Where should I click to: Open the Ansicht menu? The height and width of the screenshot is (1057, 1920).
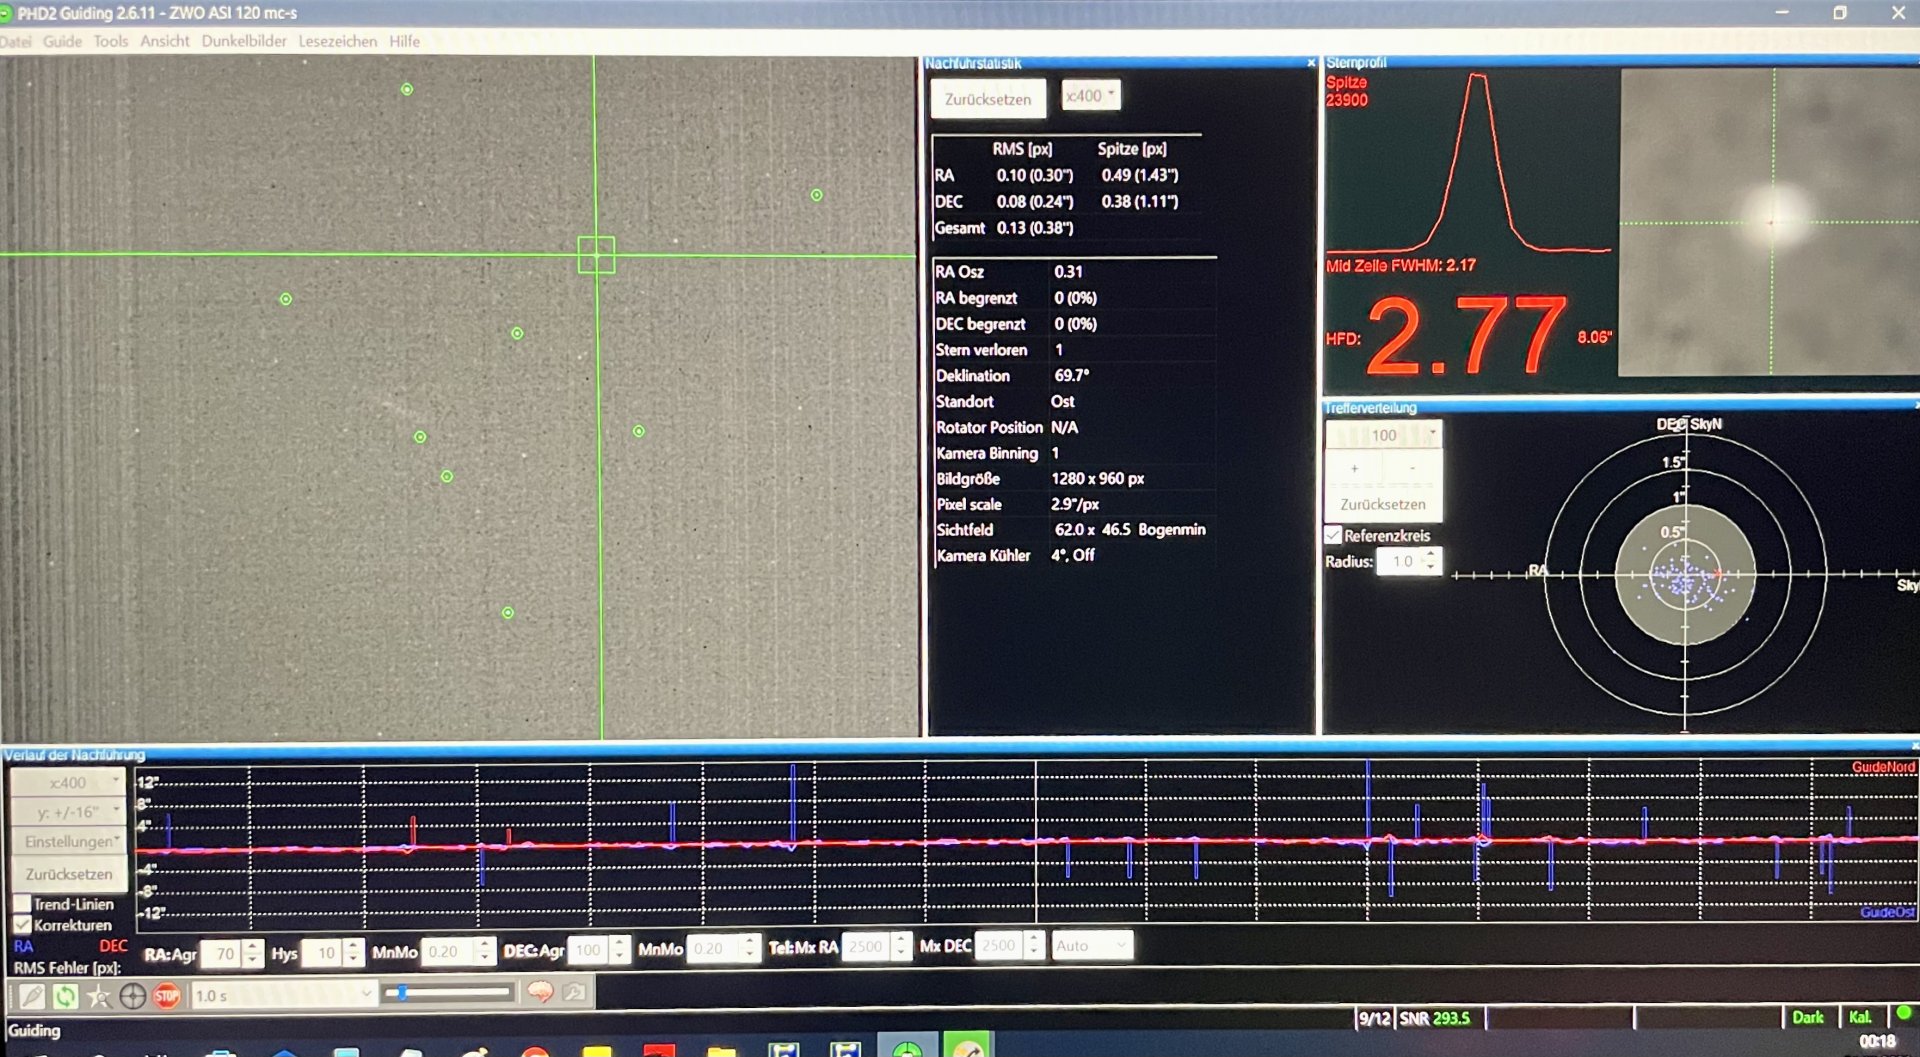pyautogui.click(x=165, y=41)
